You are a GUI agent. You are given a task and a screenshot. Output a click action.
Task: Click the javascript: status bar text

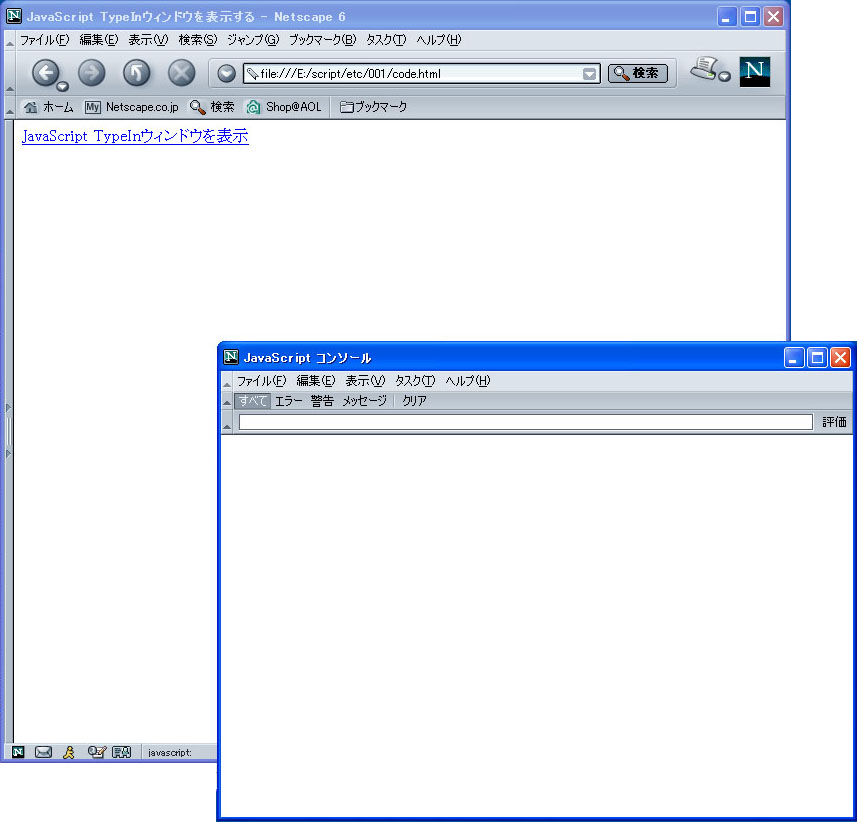(x=170, y=753)
